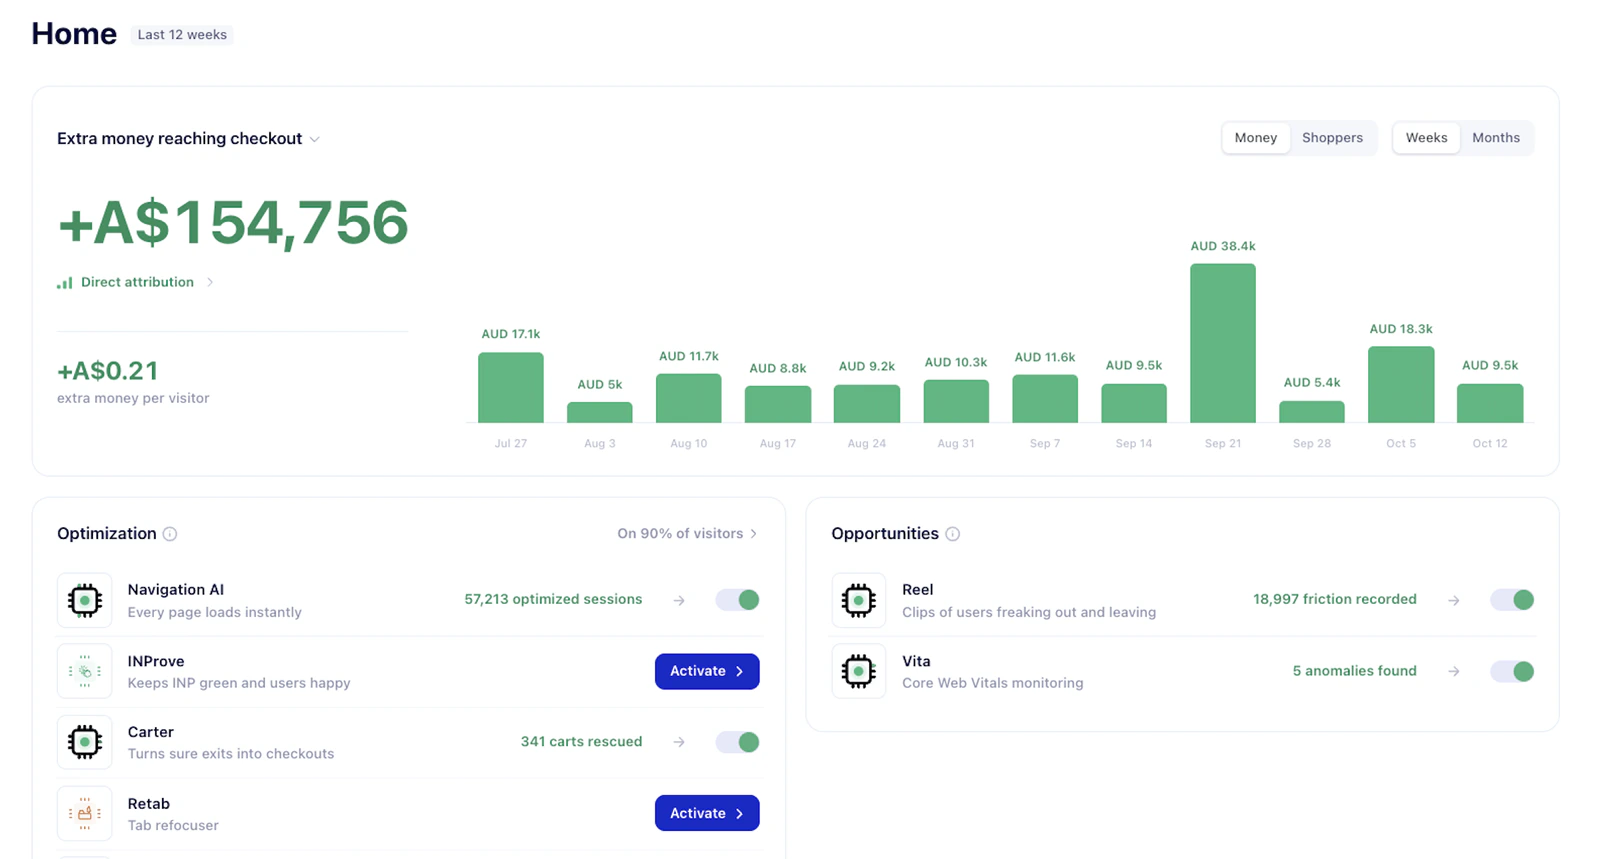
Task: Activate the Retab feature
Action: (707, 813)
